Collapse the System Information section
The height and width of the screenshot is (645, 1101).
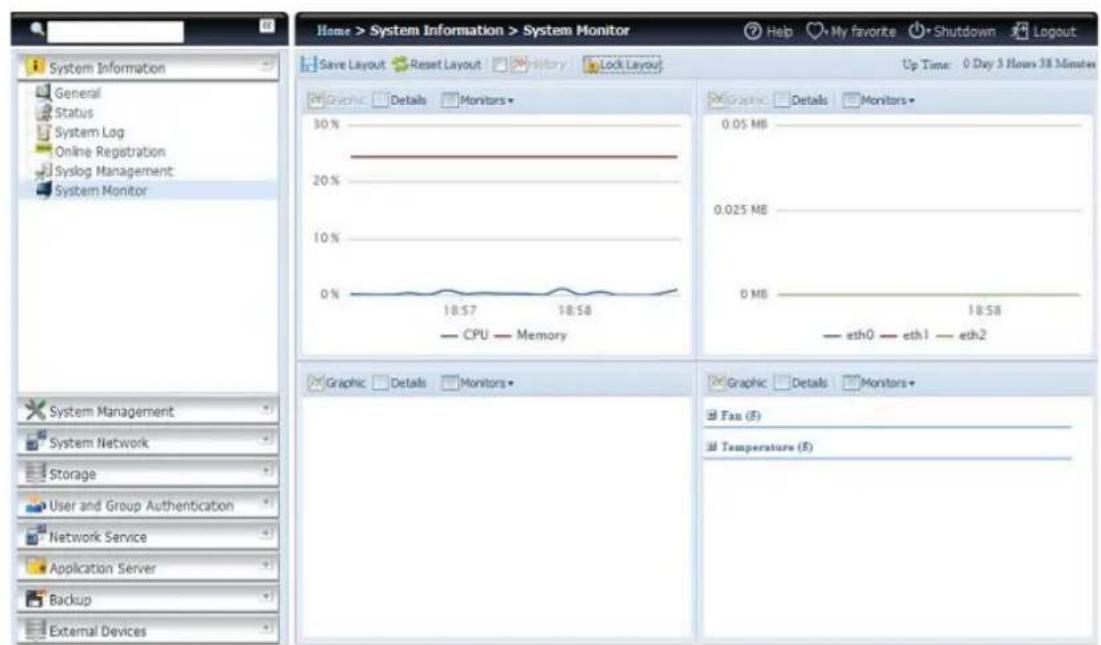266,65
